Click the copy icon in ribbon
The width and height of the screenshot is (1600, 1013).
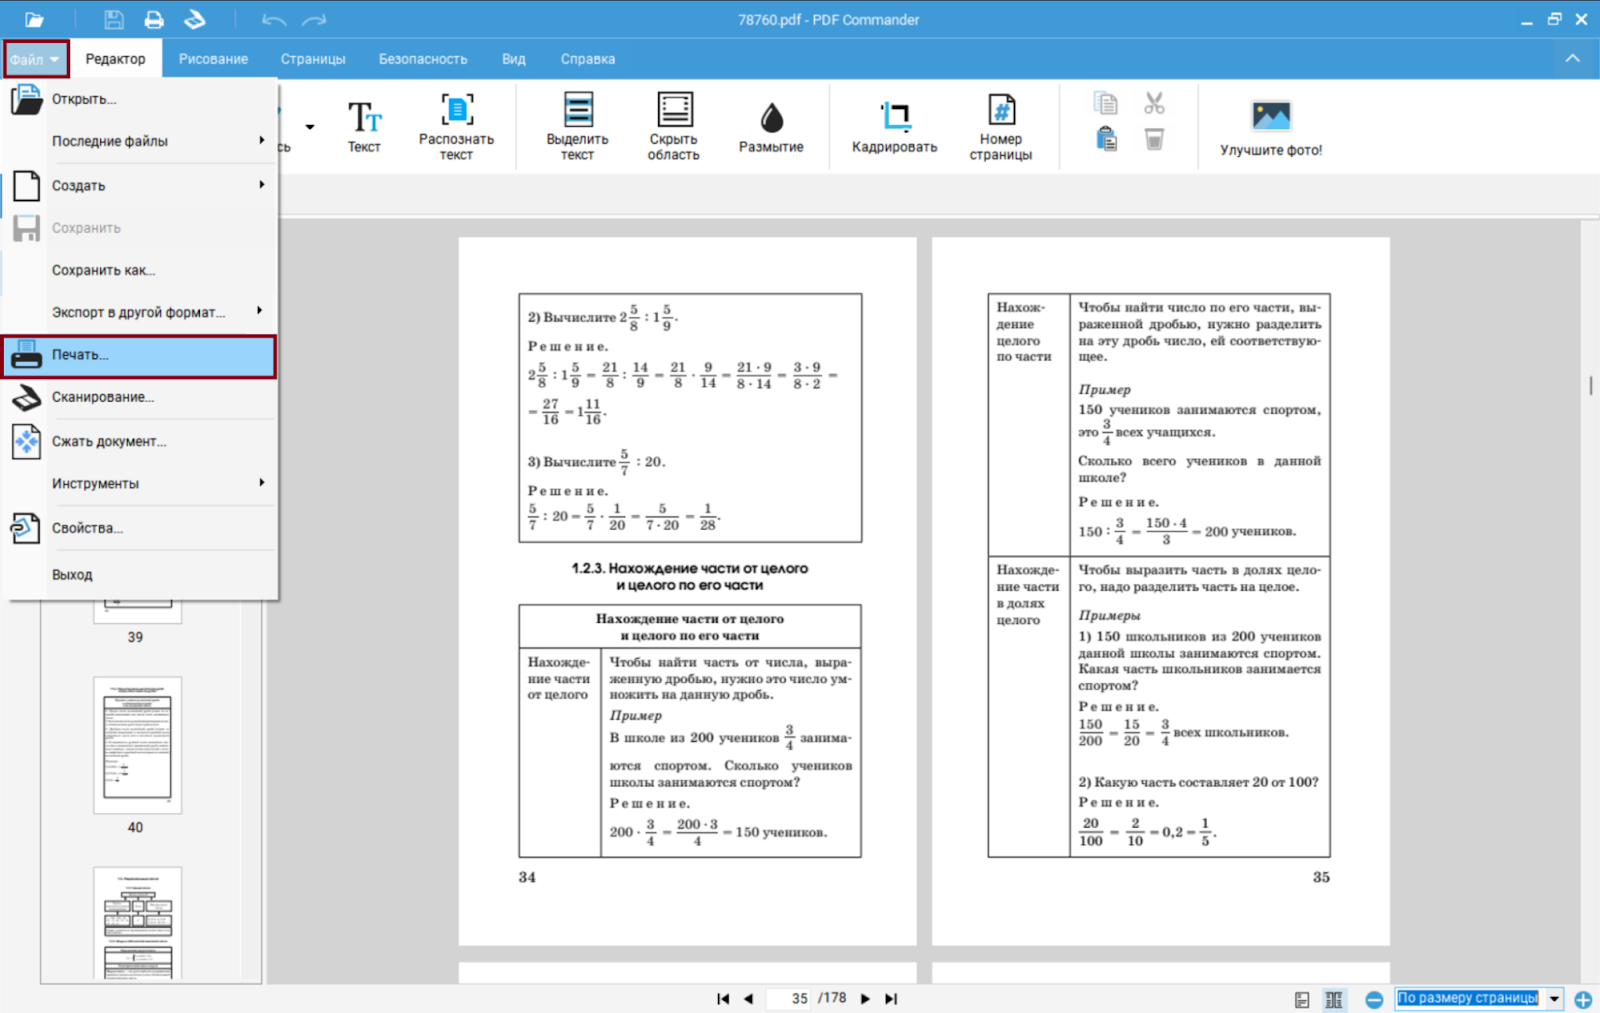coord(1105,103)
